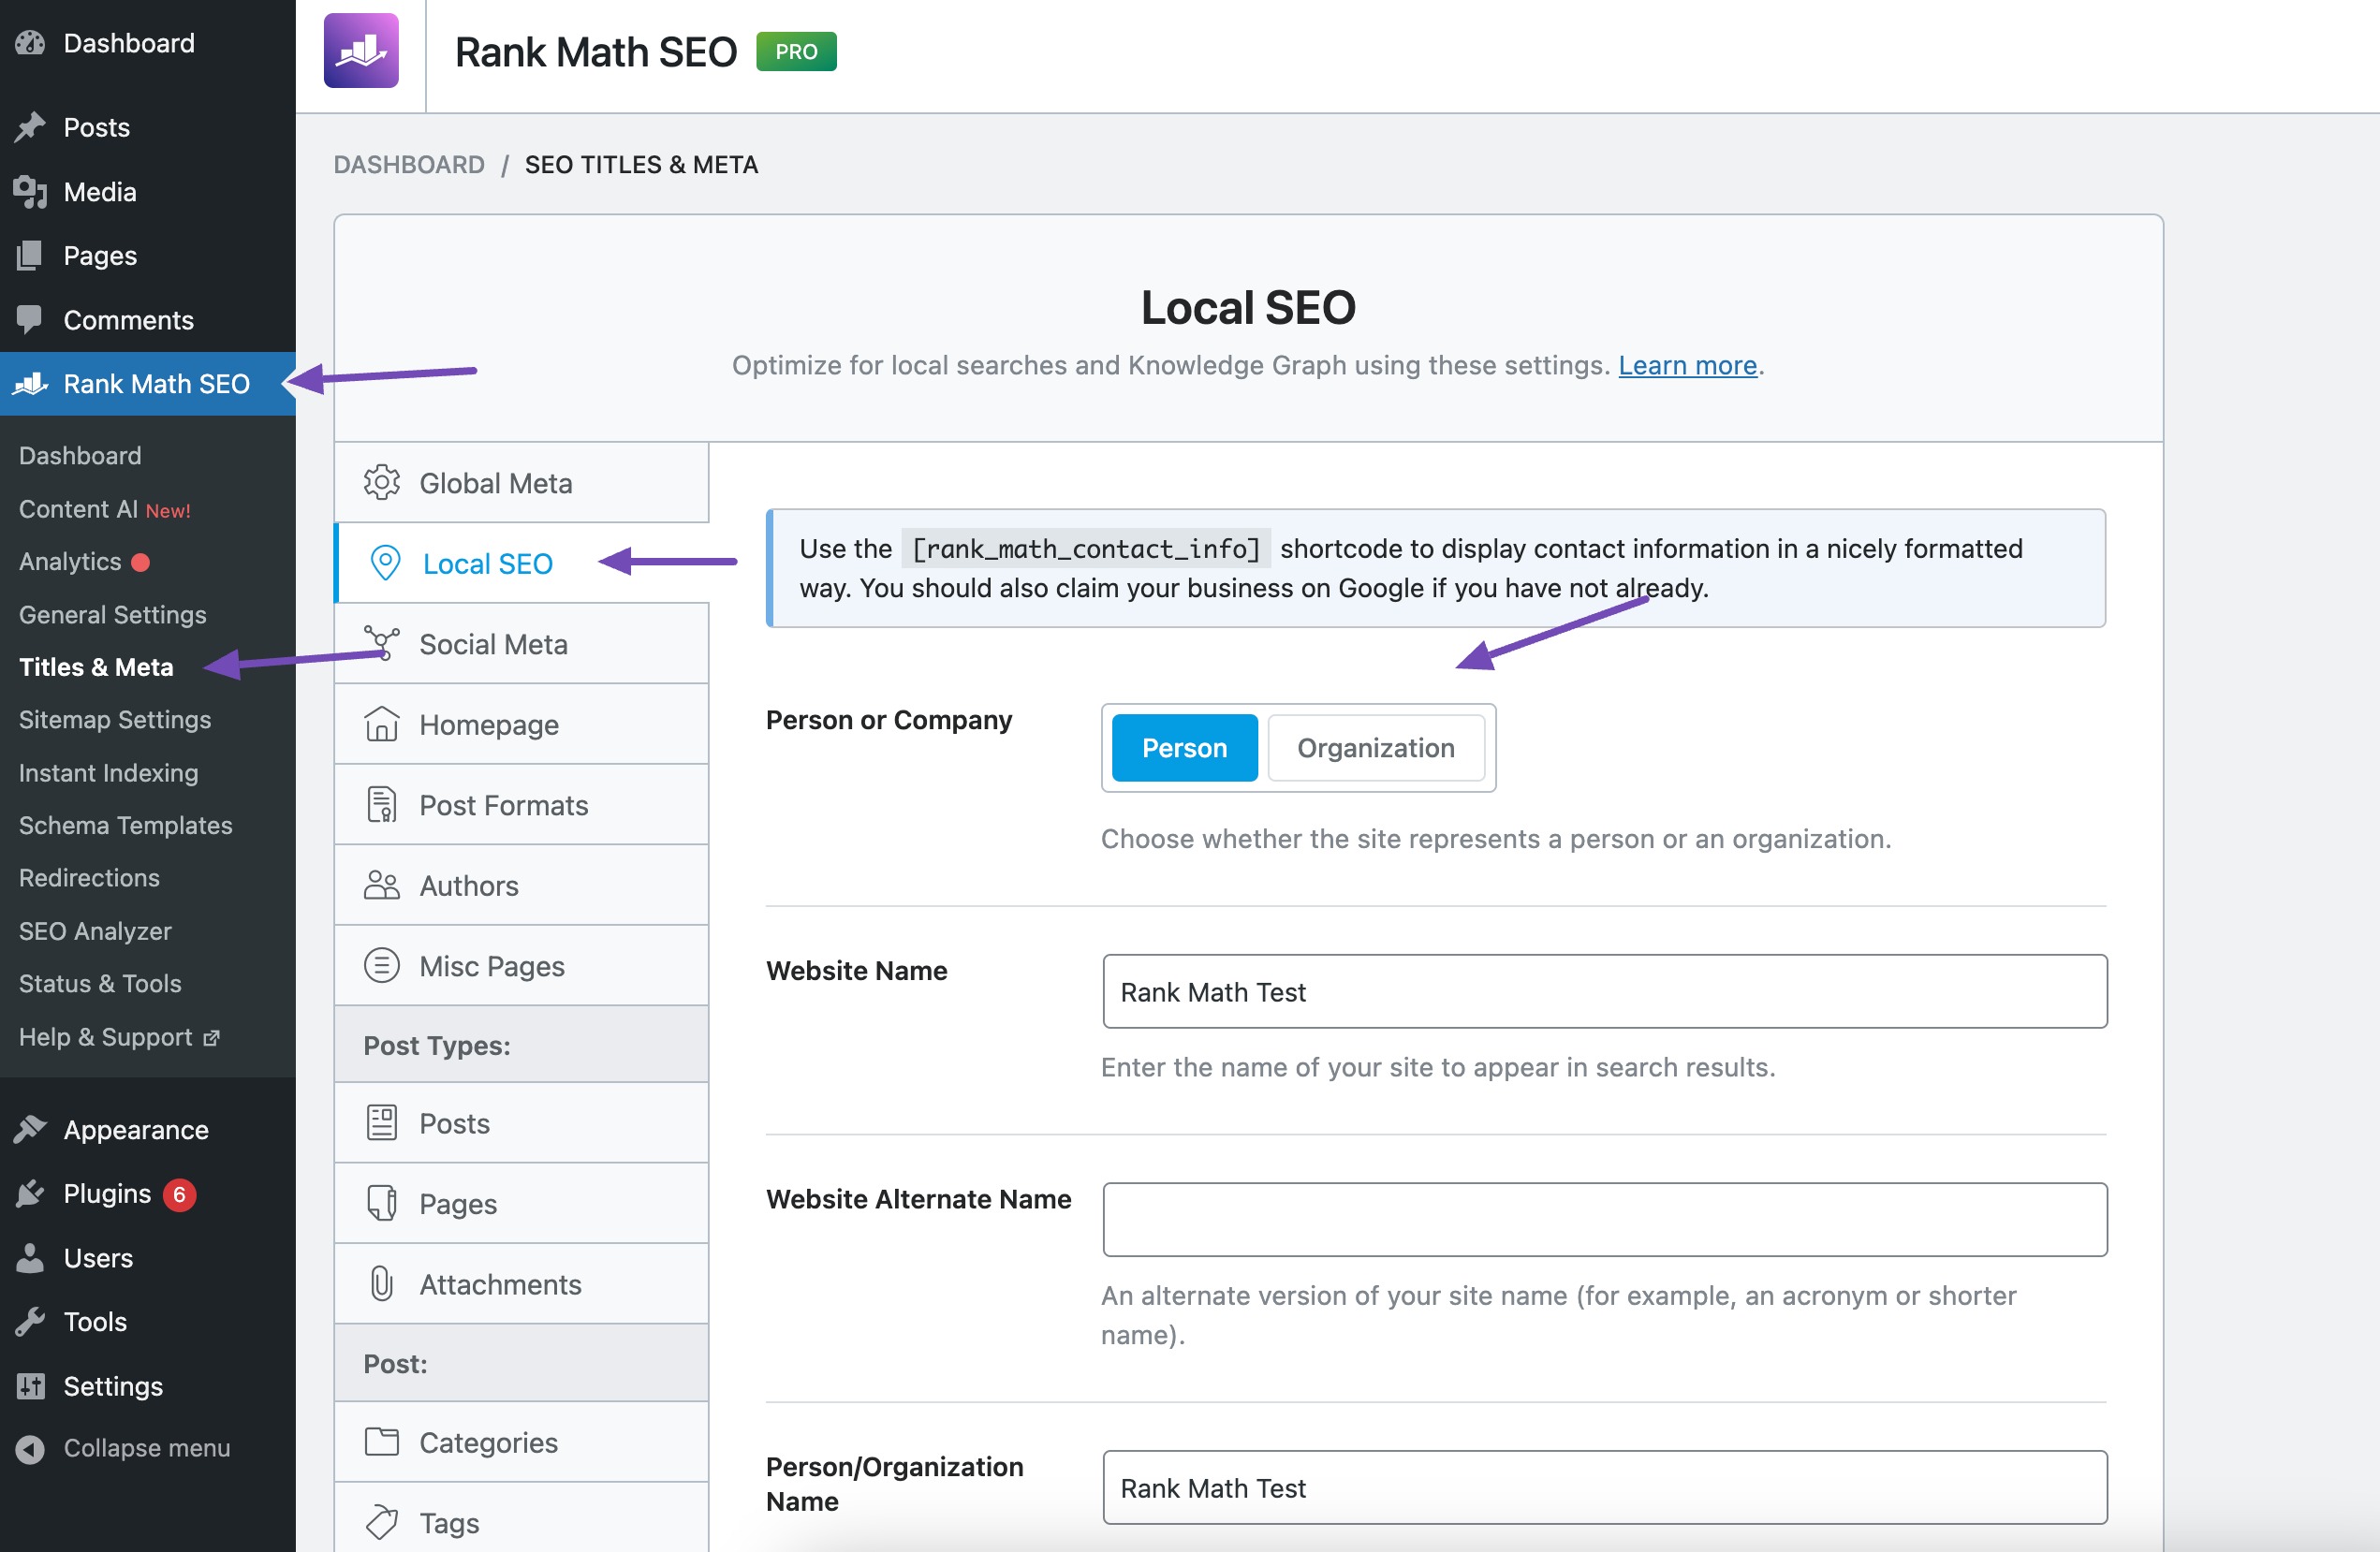Click the Global Meta gear icon
The width and height of the screenshot is (2380, 1552).
click(x=381, y=482)
